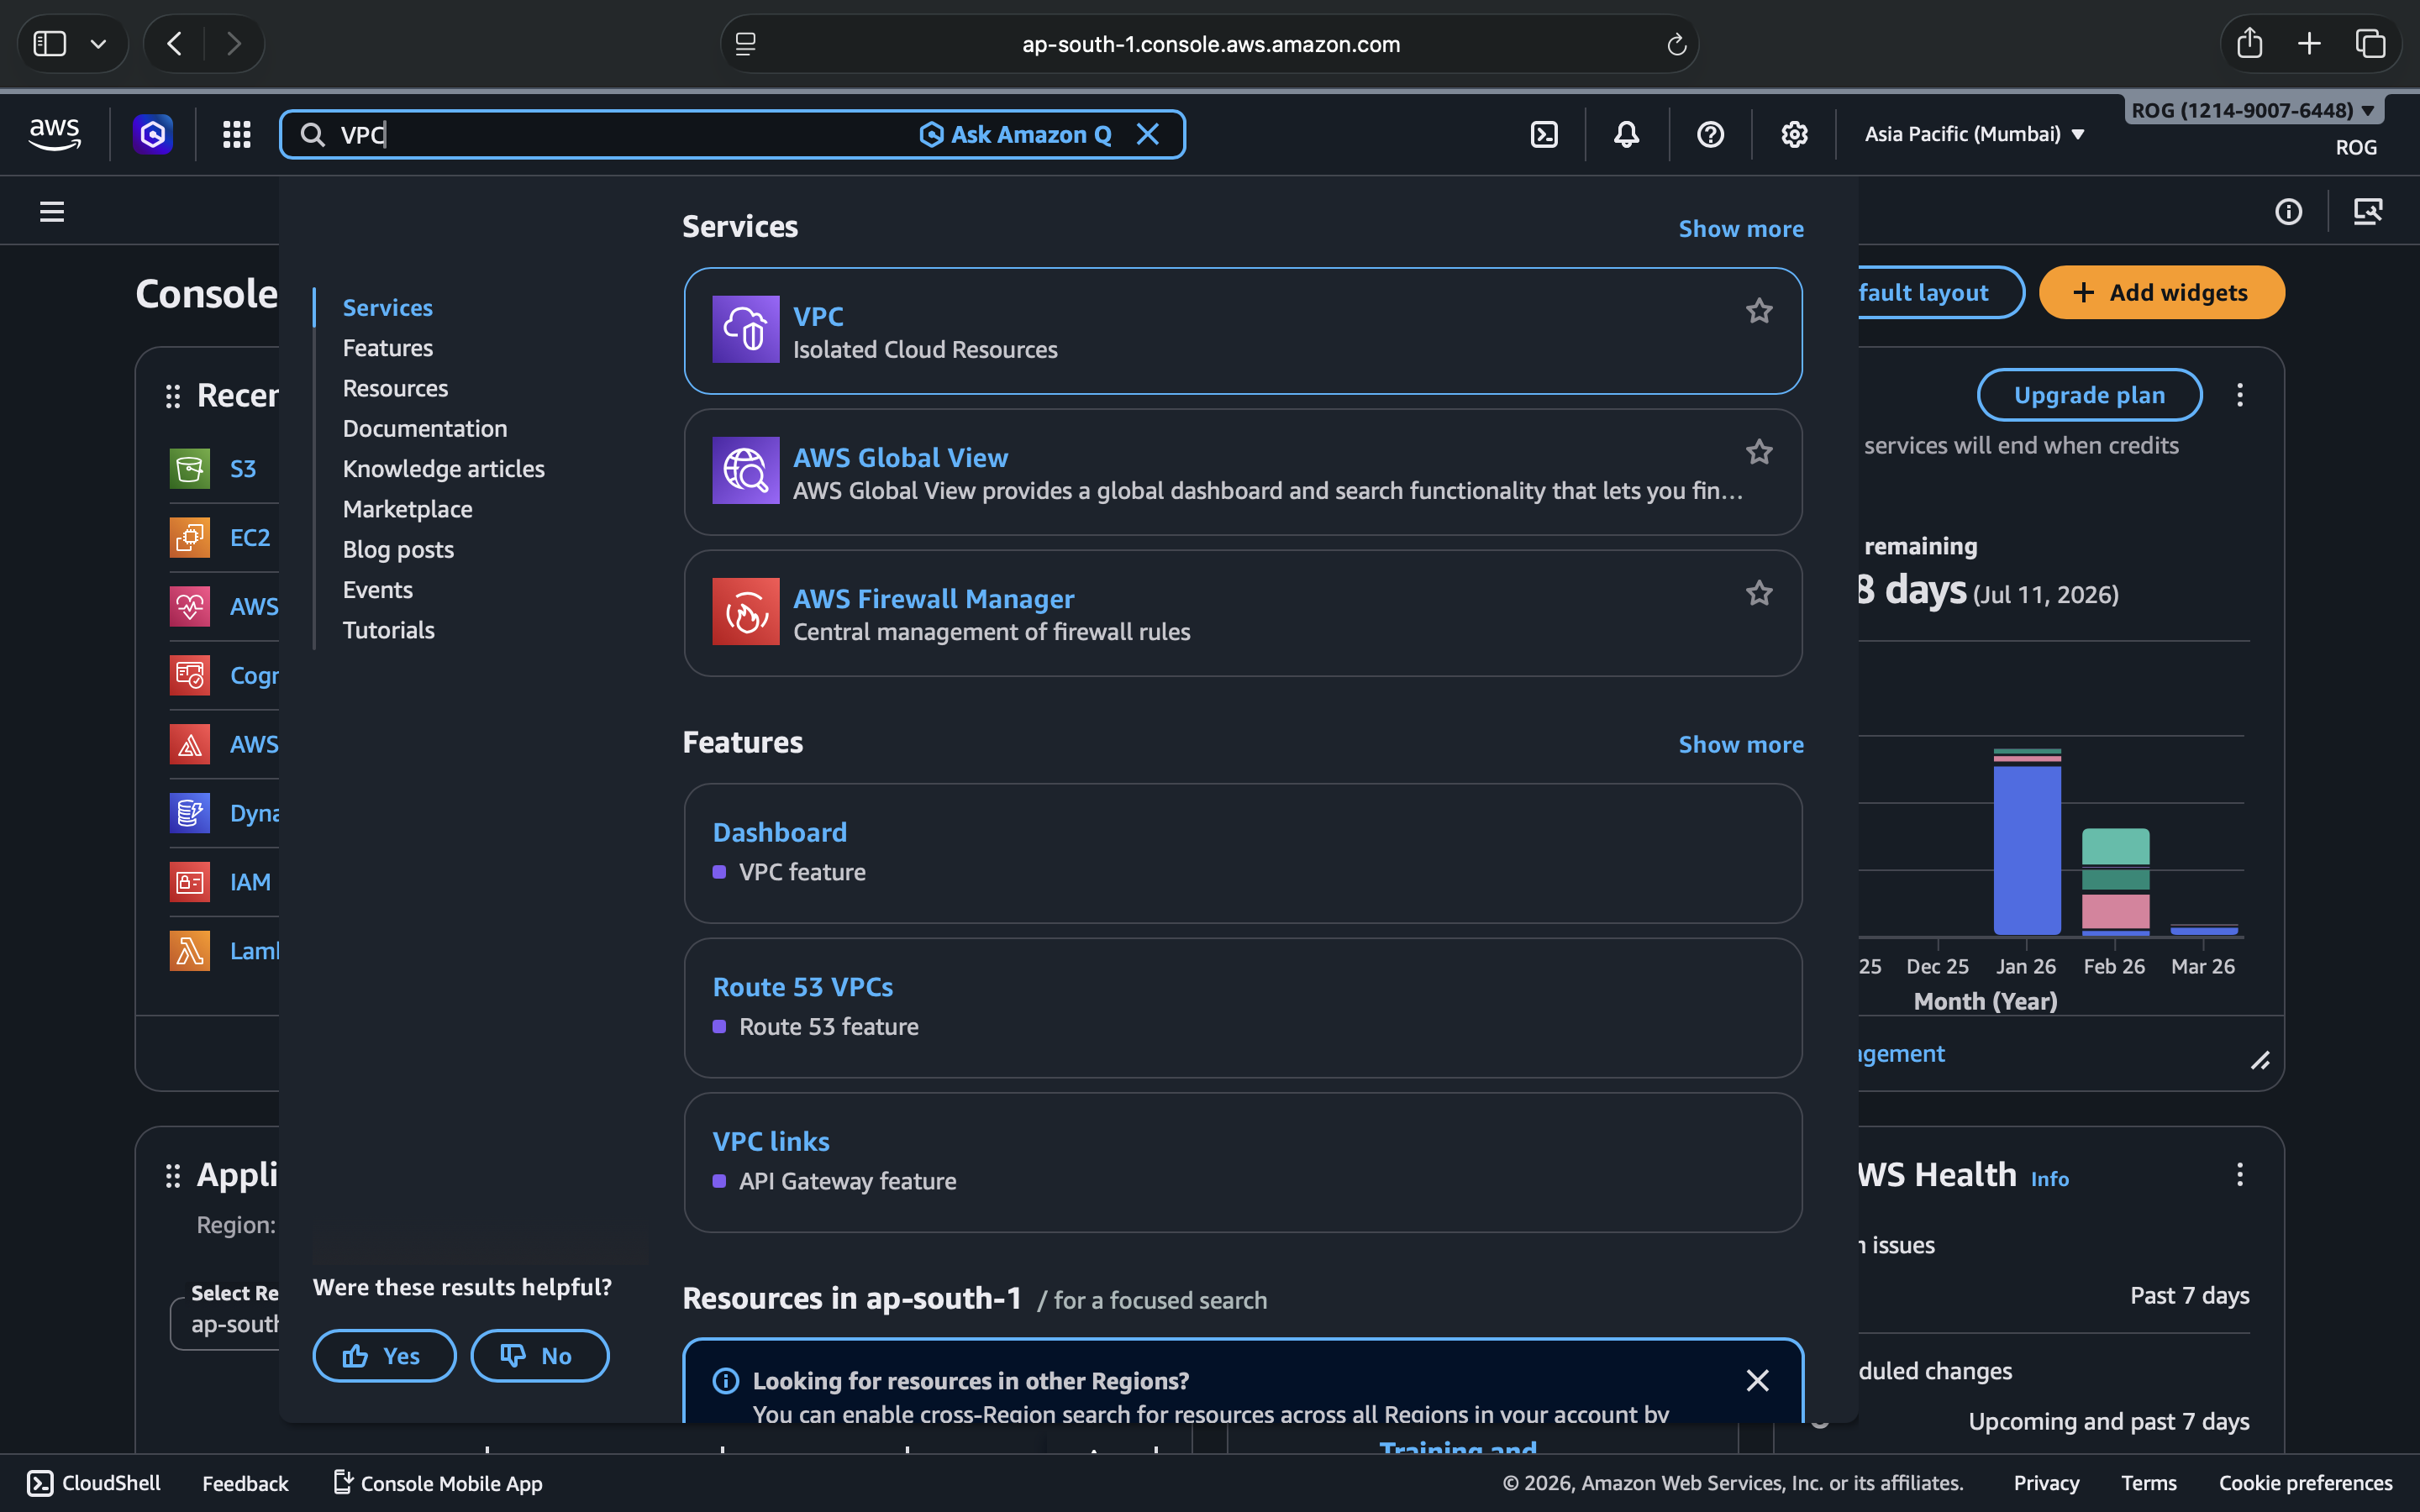
Task: Toggle favorite star for AWS Firewall Manager
Action: [x=1759, y=593]
